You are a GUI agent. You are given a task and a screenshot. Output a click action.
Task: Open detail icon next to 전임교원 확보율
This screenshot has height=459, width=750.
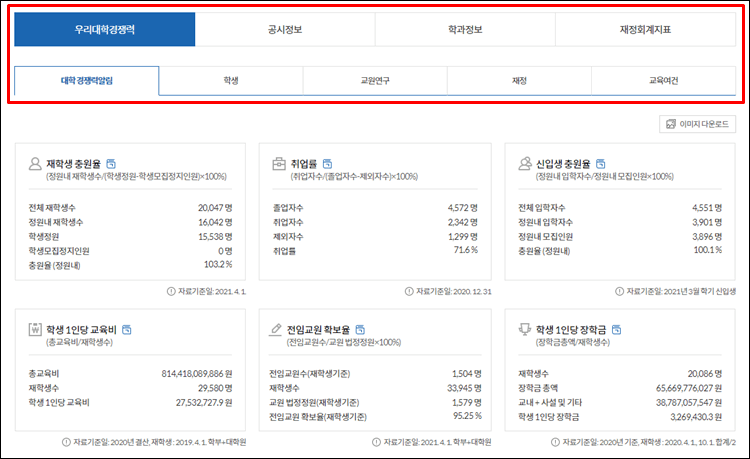click(x=360, y=329)
